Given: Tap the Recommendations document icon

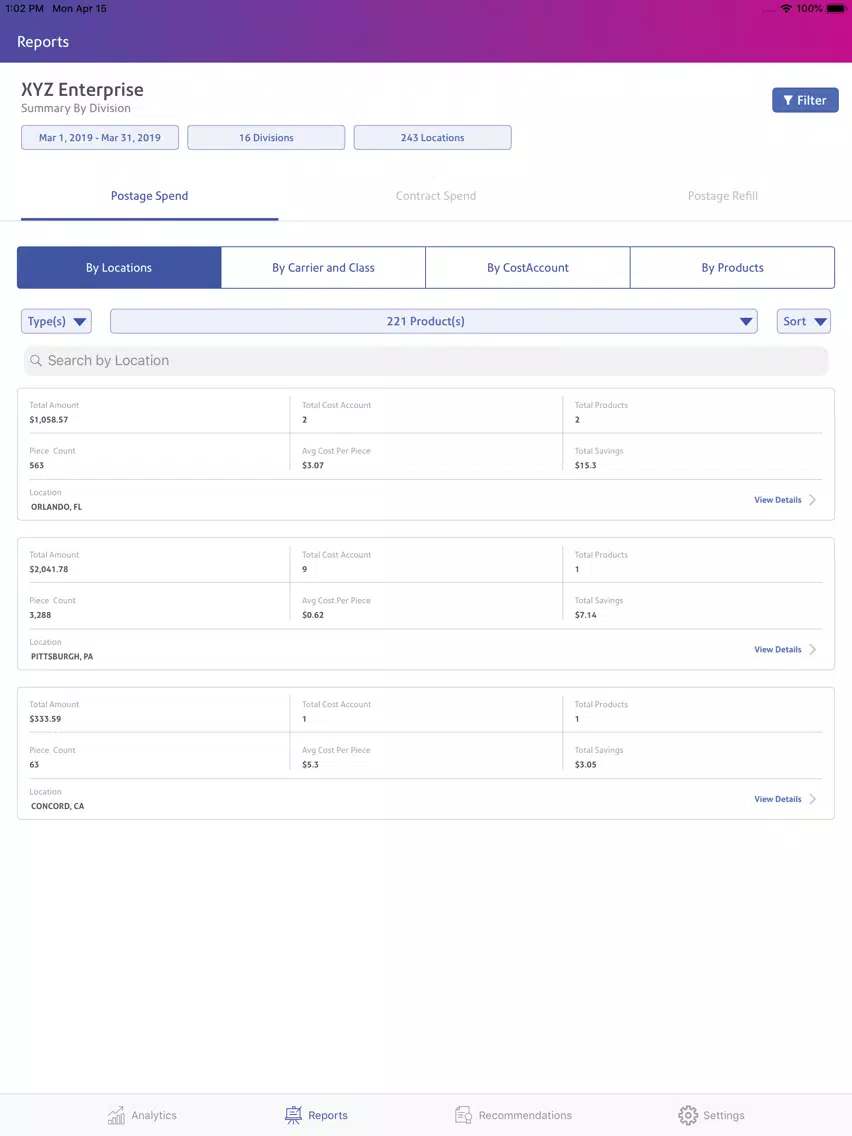Looking at the screenshot, I should (x=463, y=1115).
